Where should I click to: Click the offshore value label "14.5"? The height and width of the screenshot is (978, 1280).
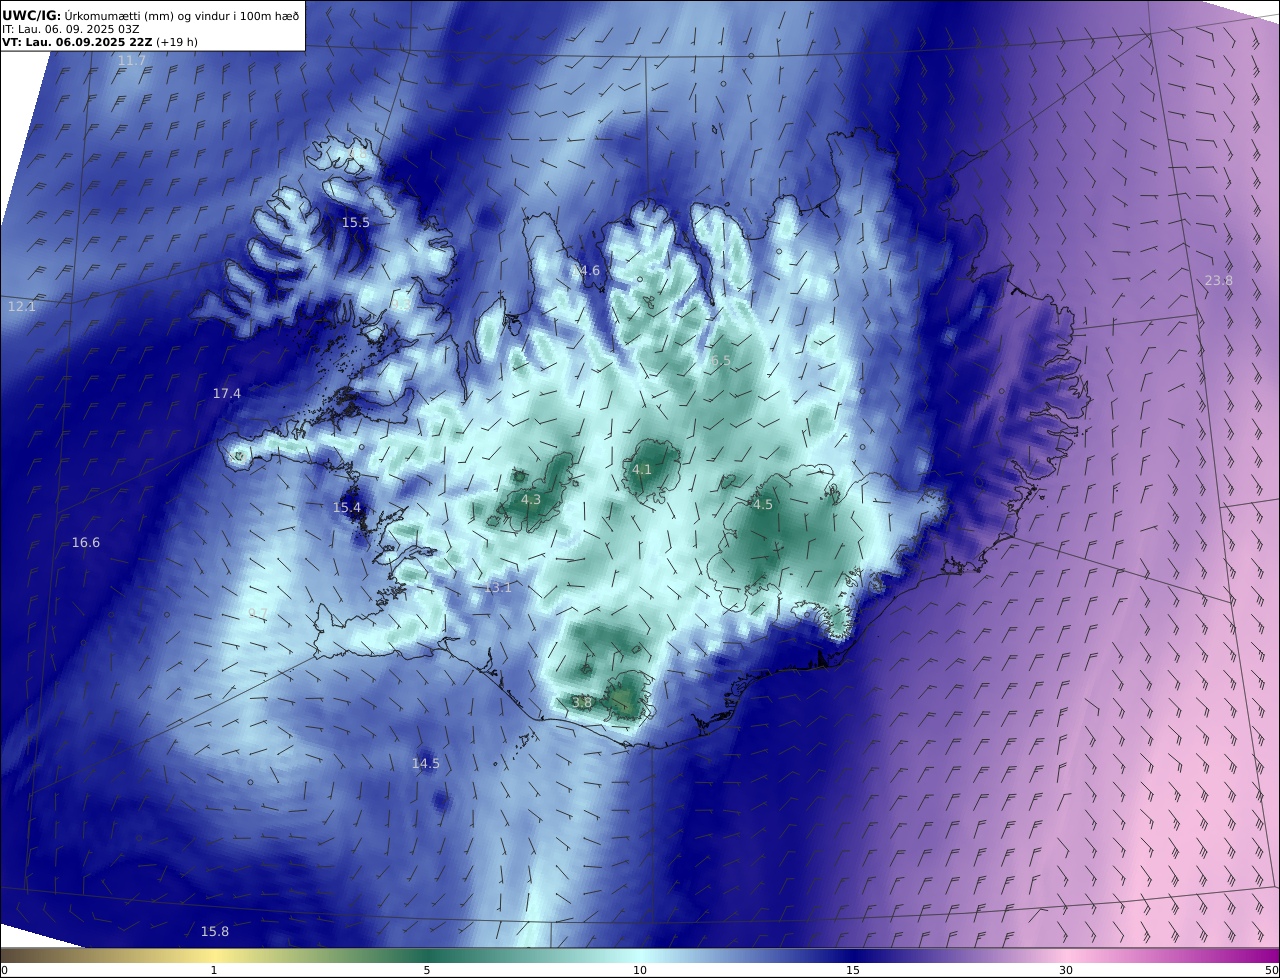point(426,764)
